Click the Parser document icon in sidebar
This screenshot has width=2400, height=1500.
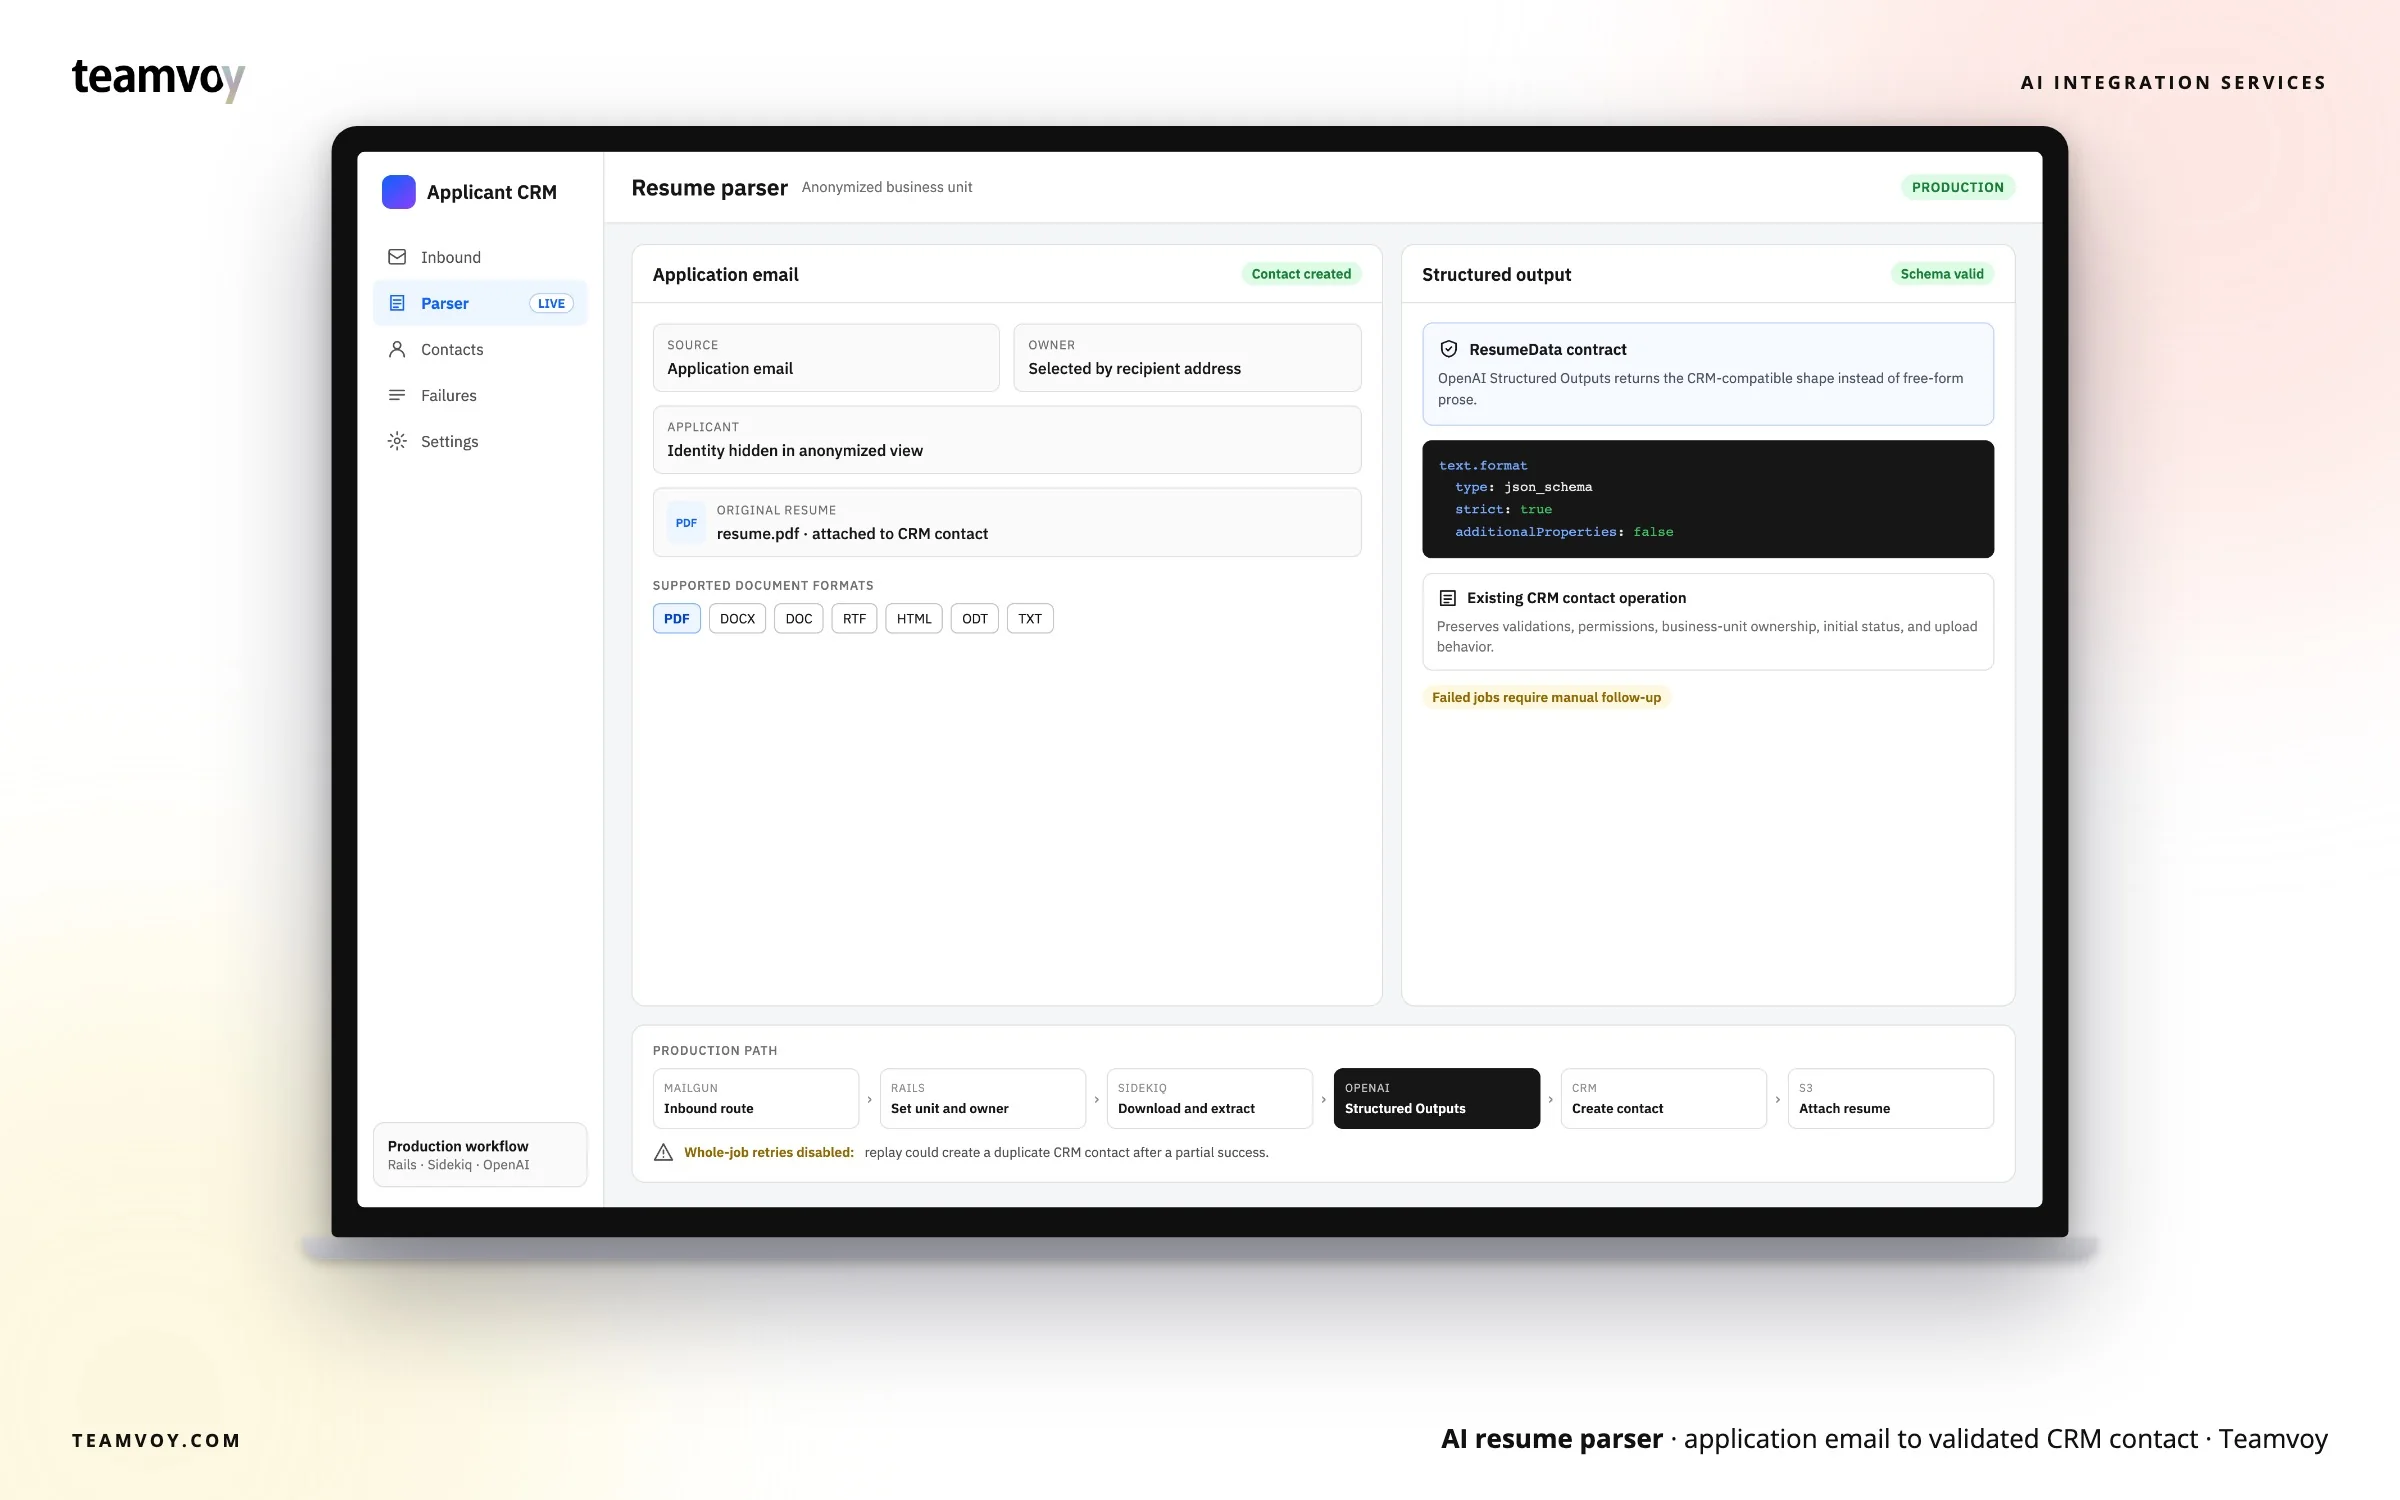click(x=397, y=303)
